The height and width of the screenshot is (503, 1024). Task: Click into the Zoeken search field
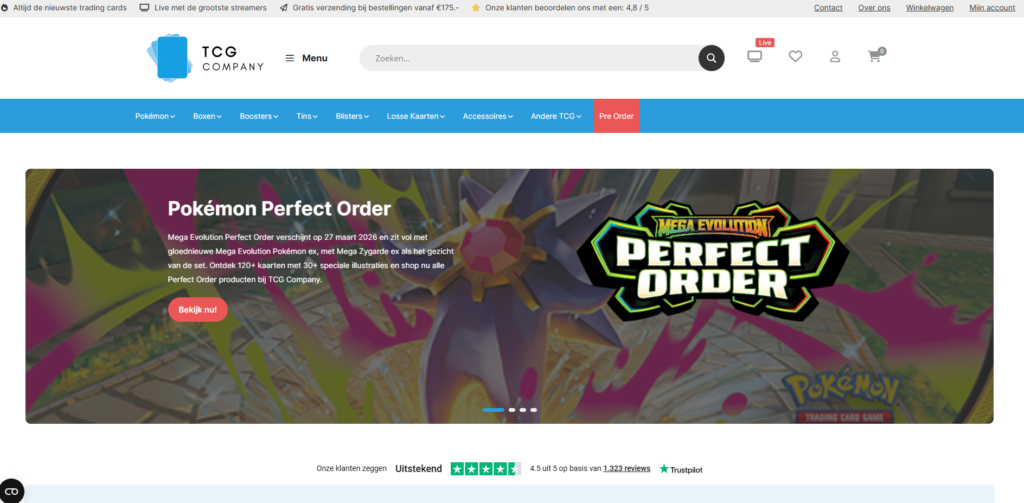[529, 58]
